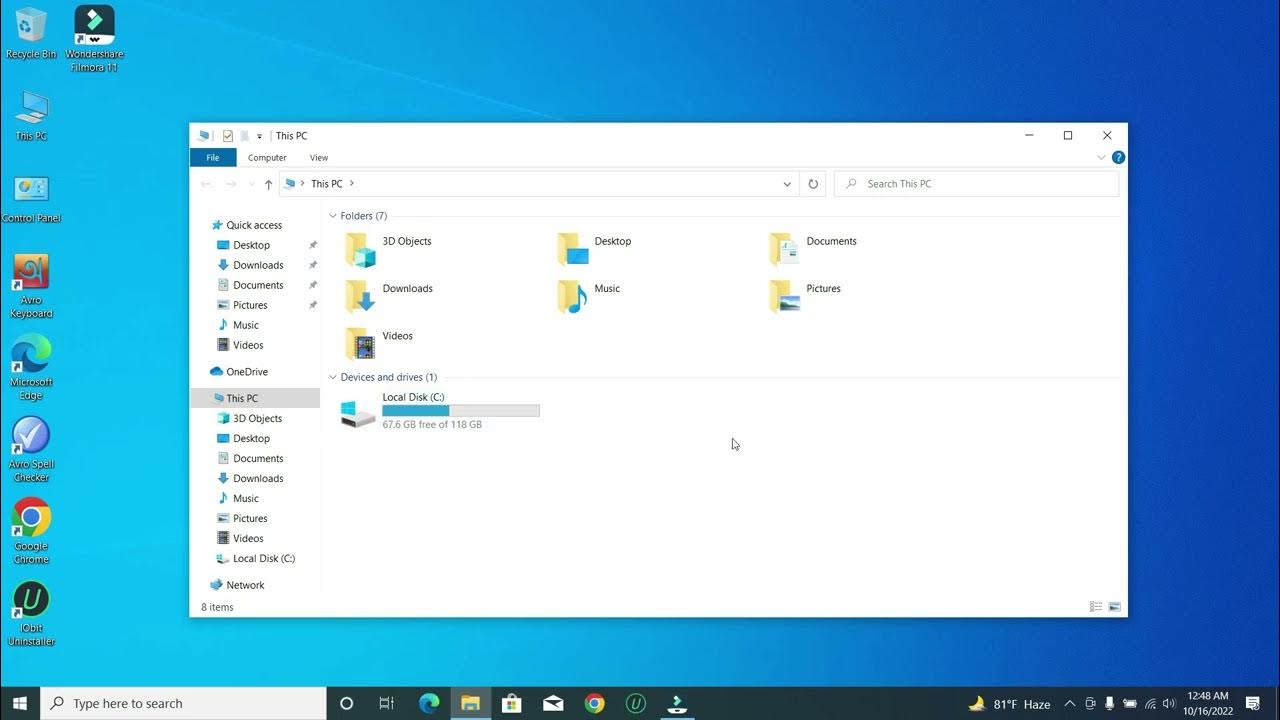This screenshot has height=720, width=1280.
Task: Open Microsoft Store from taskbar
Action: [x=512, y=703]
